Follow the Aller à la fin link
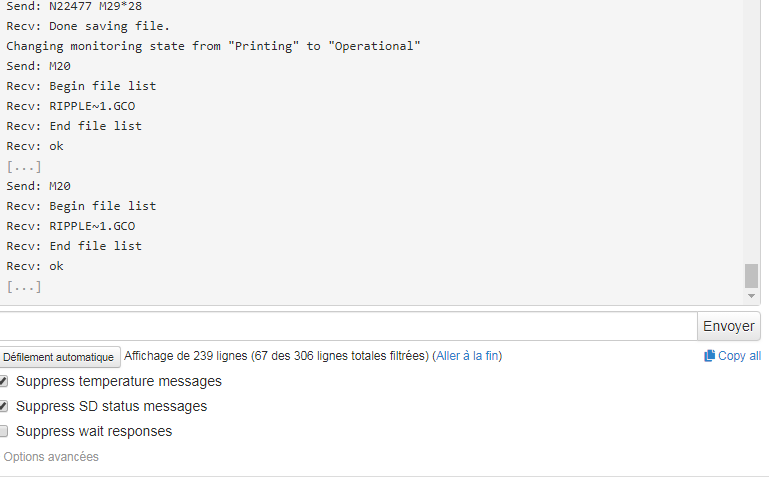This screenshot has height=479, width=769. [x=467, y=356]
